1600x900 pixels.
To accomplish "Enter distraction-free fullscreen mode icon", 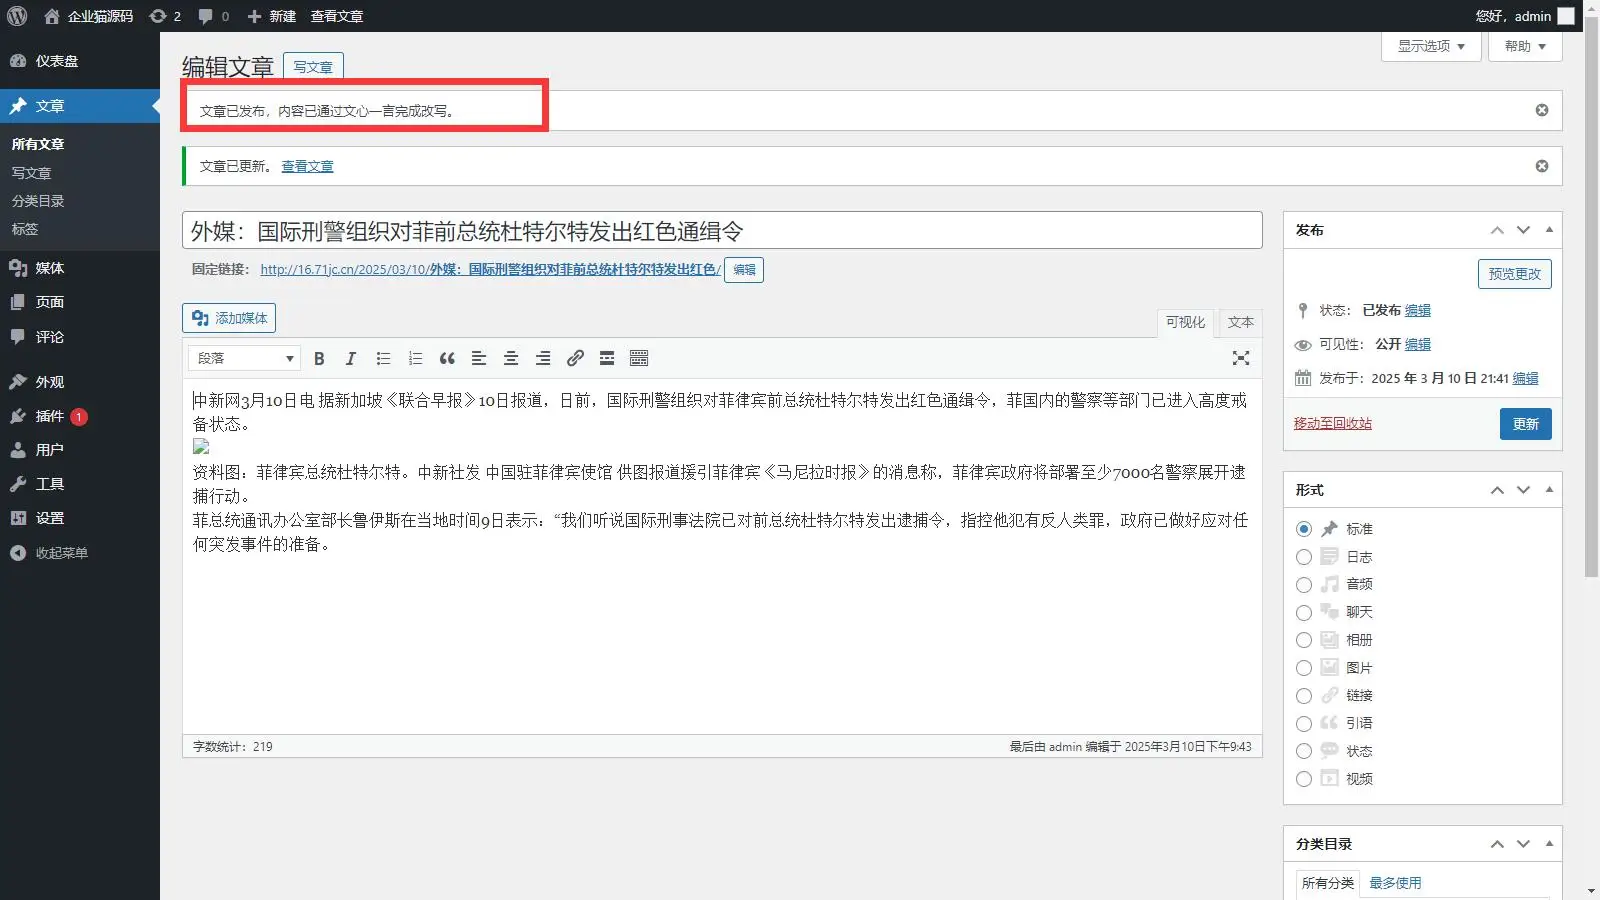I will tap(1241, 358).
